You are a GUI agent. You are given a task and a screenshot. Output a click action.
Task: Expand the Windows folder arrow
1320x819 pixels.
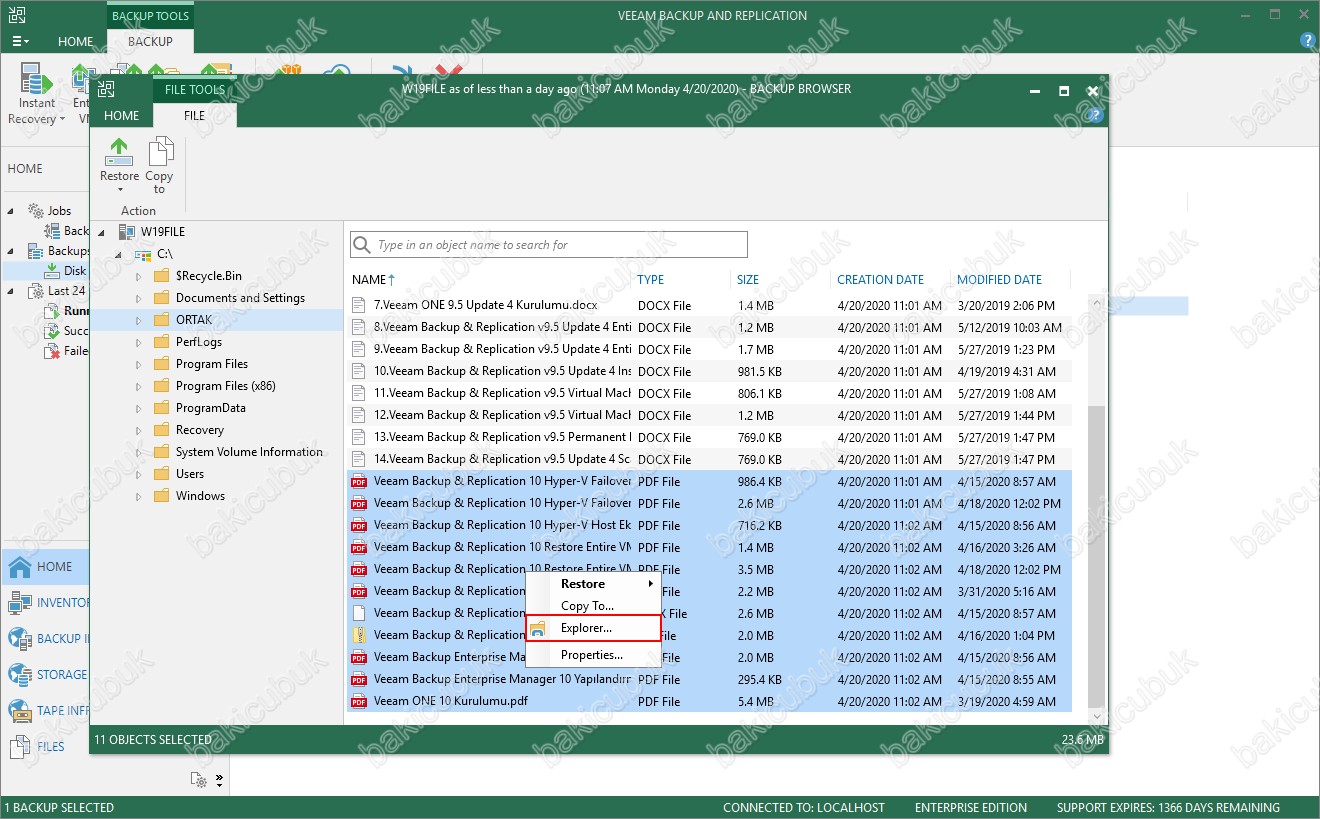(139, 496)
